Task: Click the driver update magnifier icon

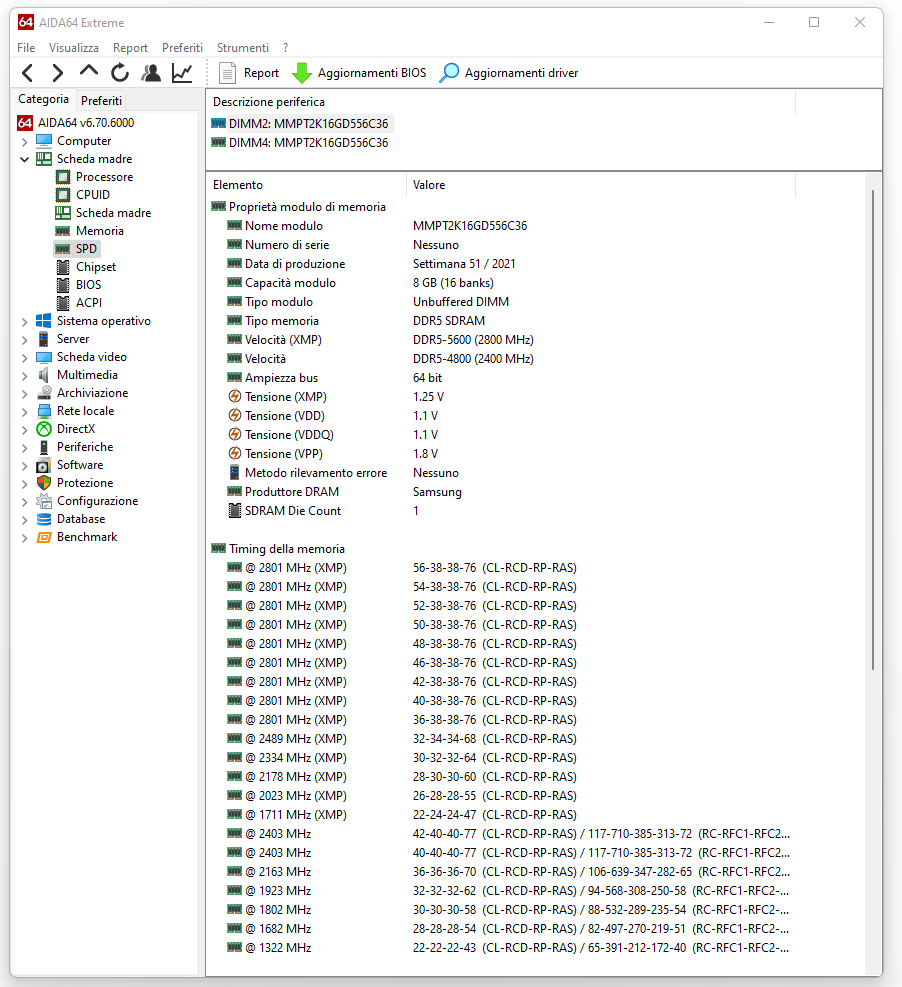Action: tap(449, 73)
